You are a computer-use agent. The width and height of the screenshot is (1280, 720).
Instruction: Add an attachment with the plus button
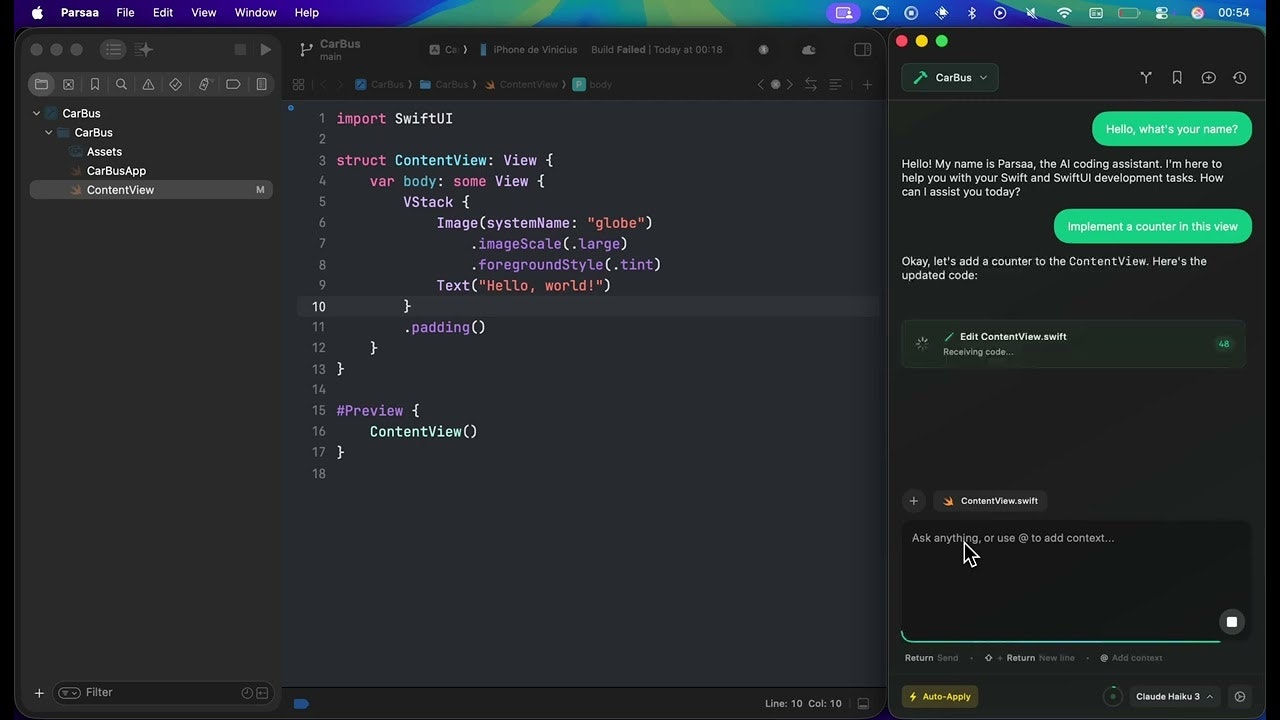click(x=913, y=501)
